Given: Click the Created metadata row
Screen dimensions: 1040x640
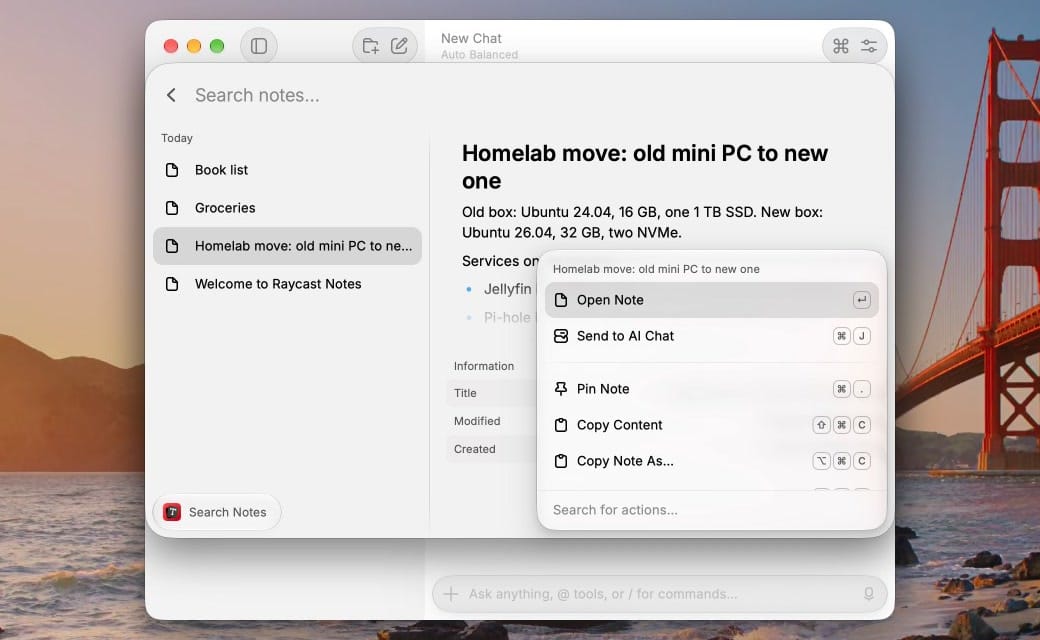Looking at the screenshot, I should pyautogui.click(x=492, y=449).
